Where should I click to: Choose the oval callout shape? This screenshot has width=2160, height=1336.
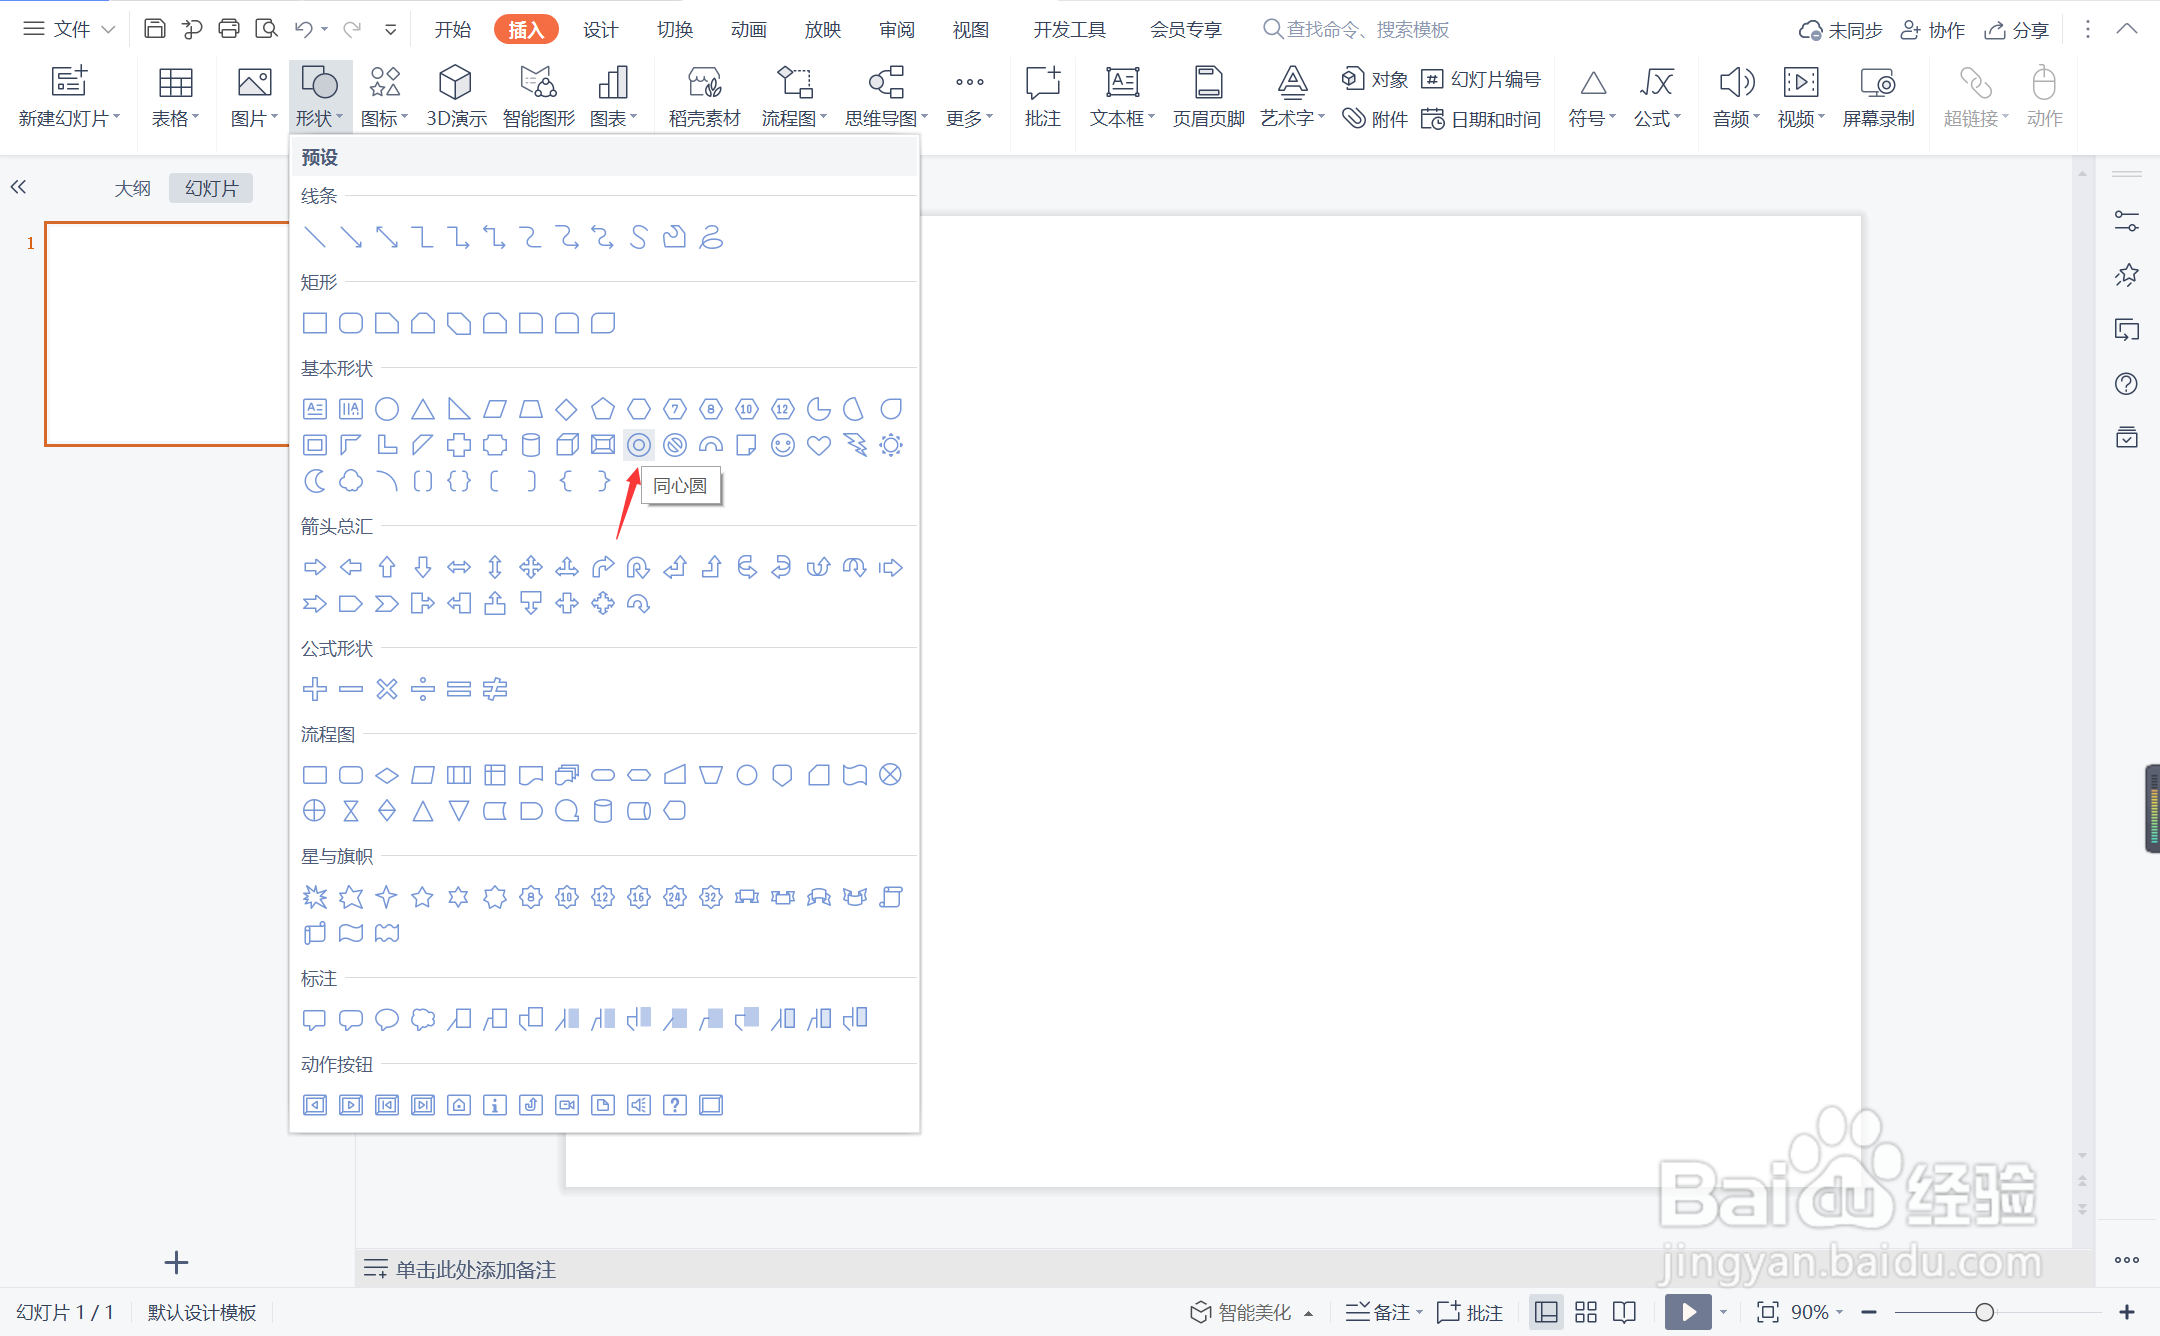(387, 1019)
